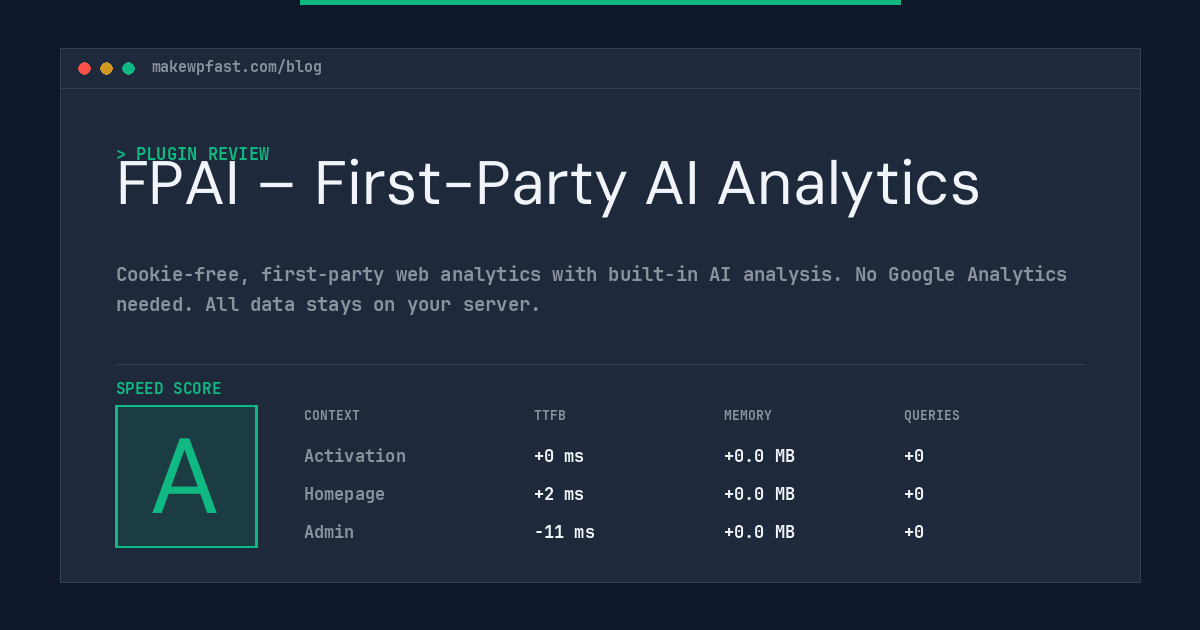Select the Homepage row label
The width and height of the screenshot is (1200, 630).
(344, 494)
